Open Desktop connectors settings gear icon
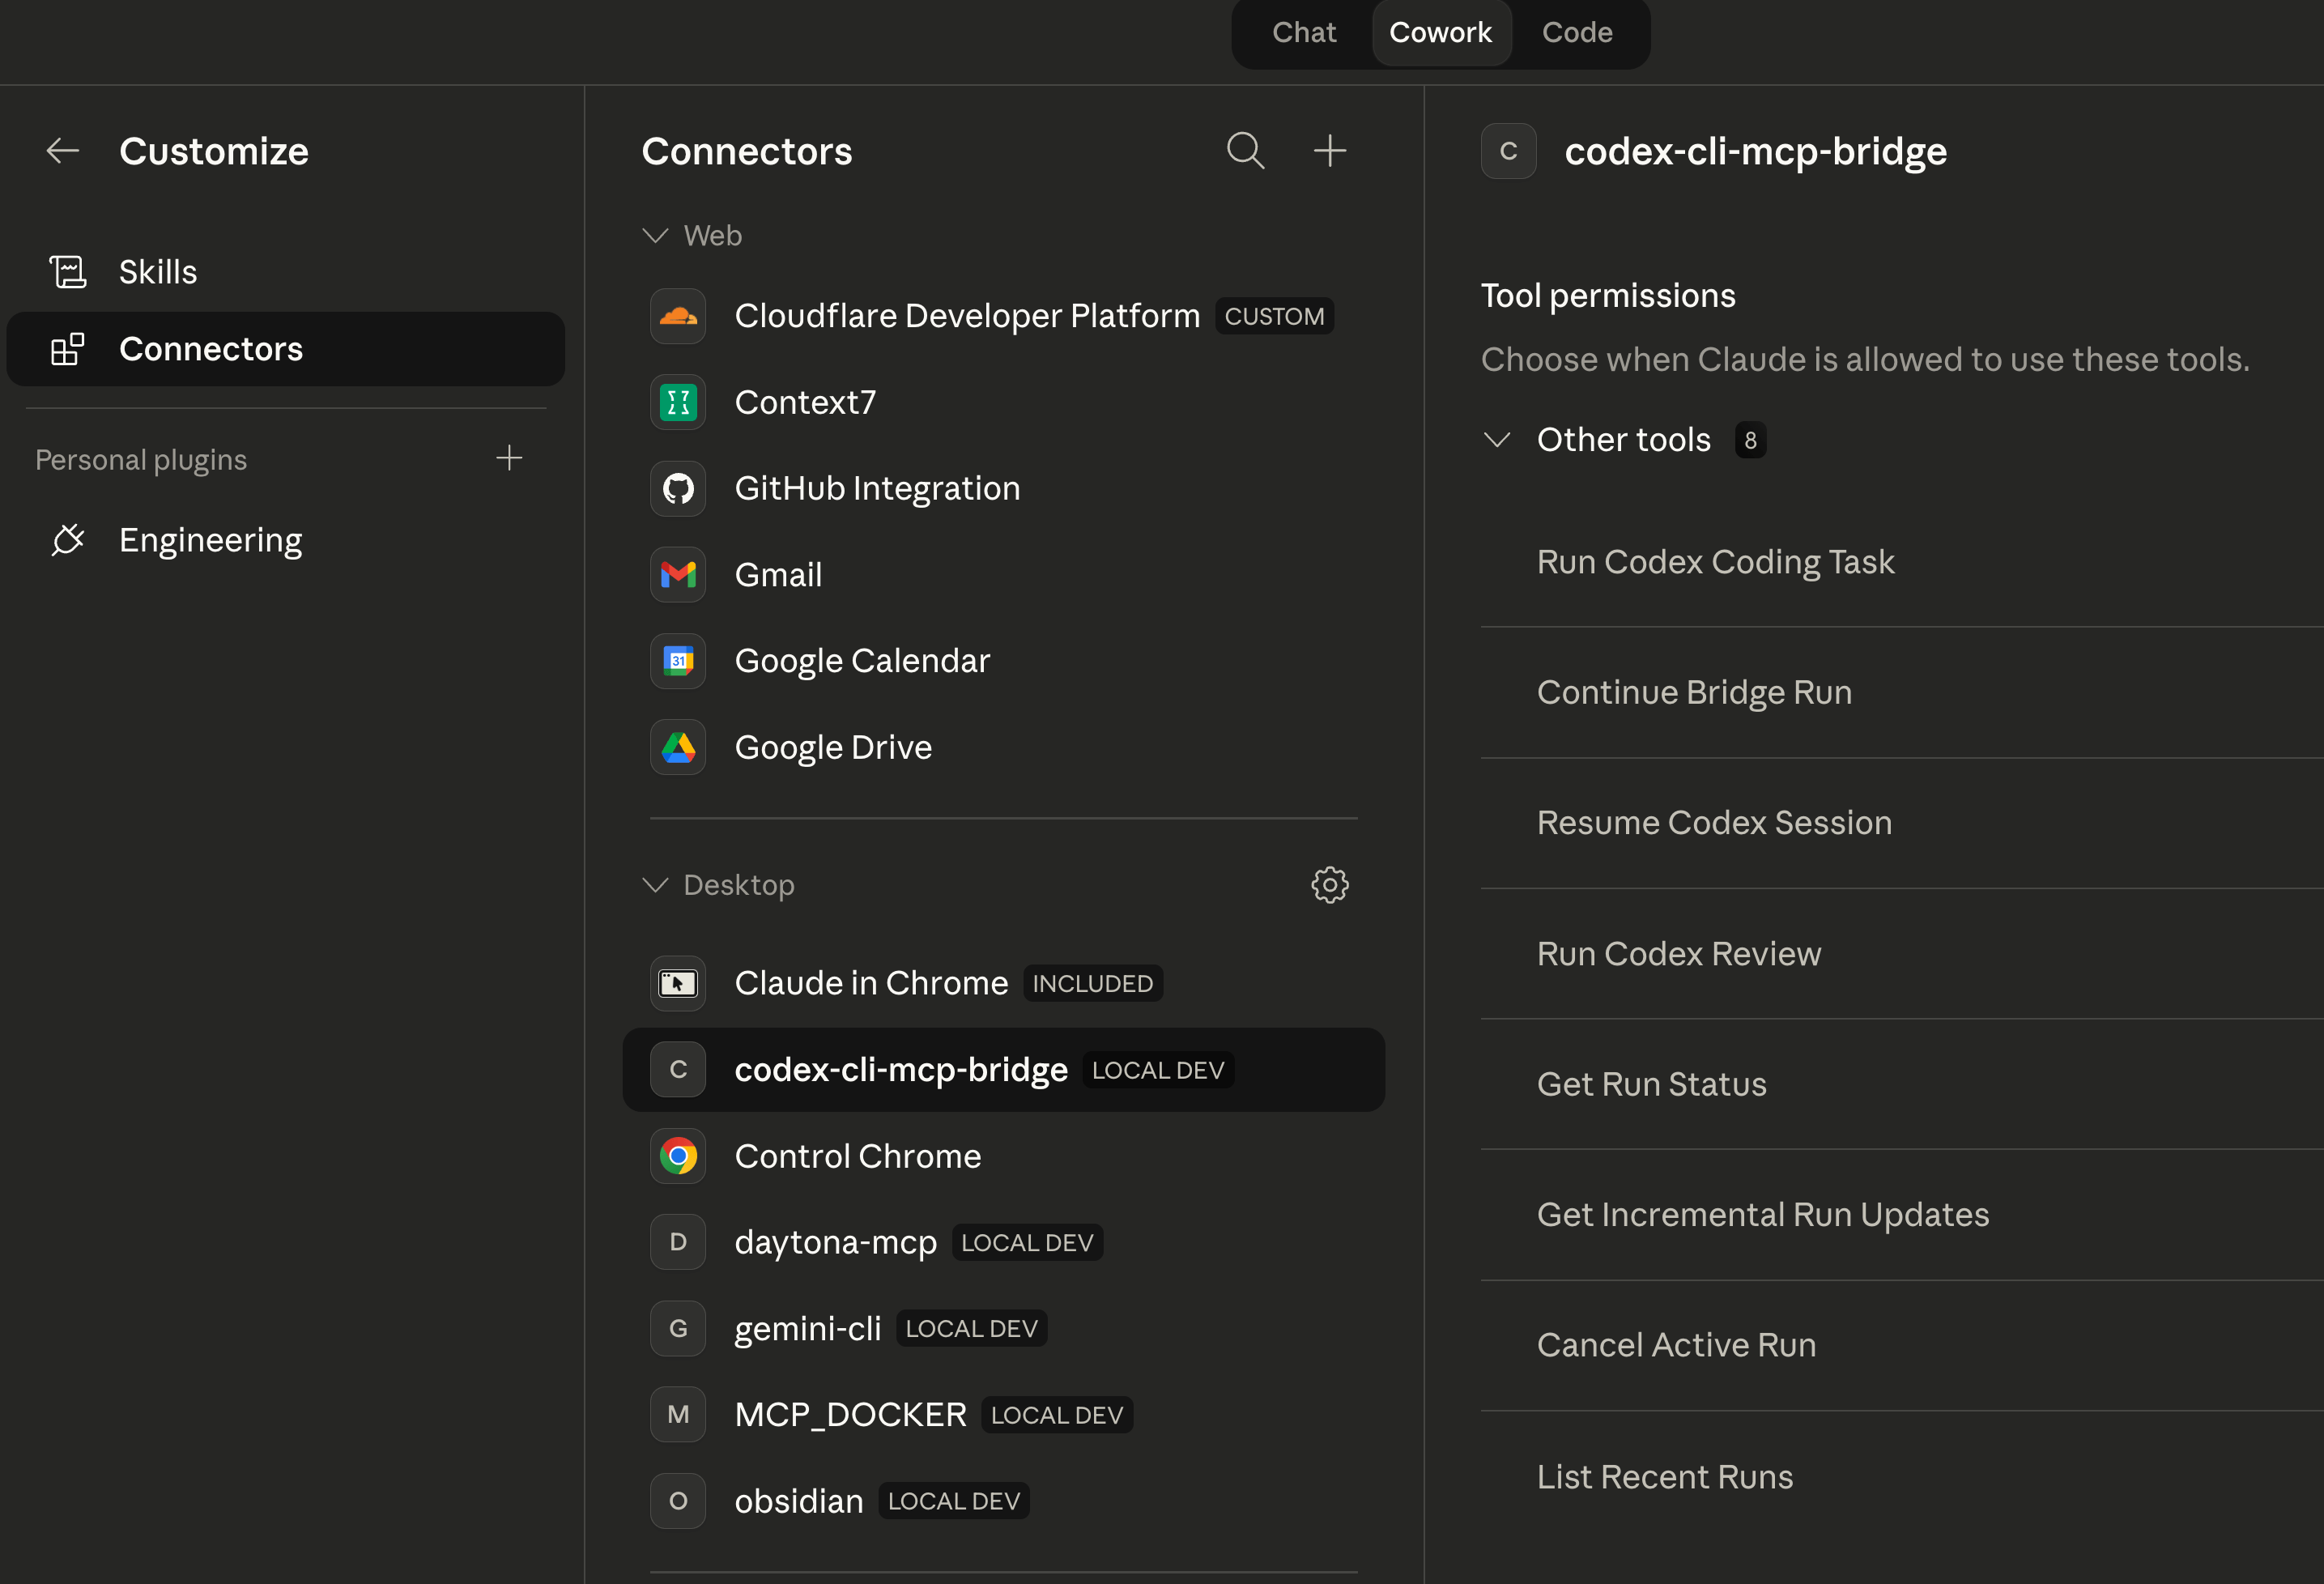2324x1584 pixels. coord(1329,885)
